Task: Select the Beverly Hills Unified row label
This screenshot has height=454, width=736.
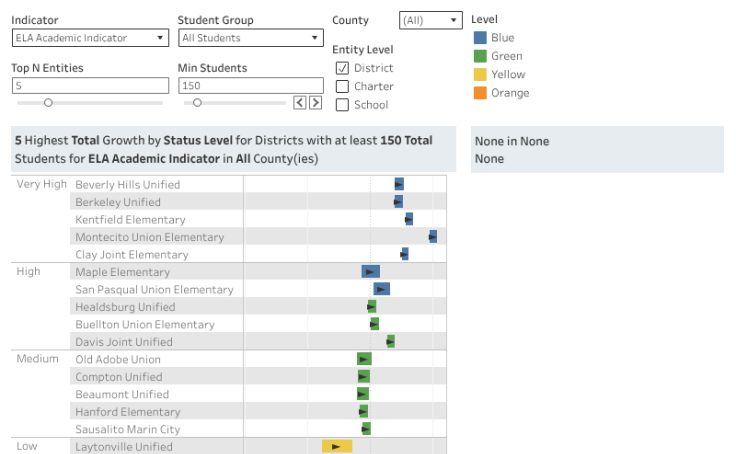Action: 128,185
